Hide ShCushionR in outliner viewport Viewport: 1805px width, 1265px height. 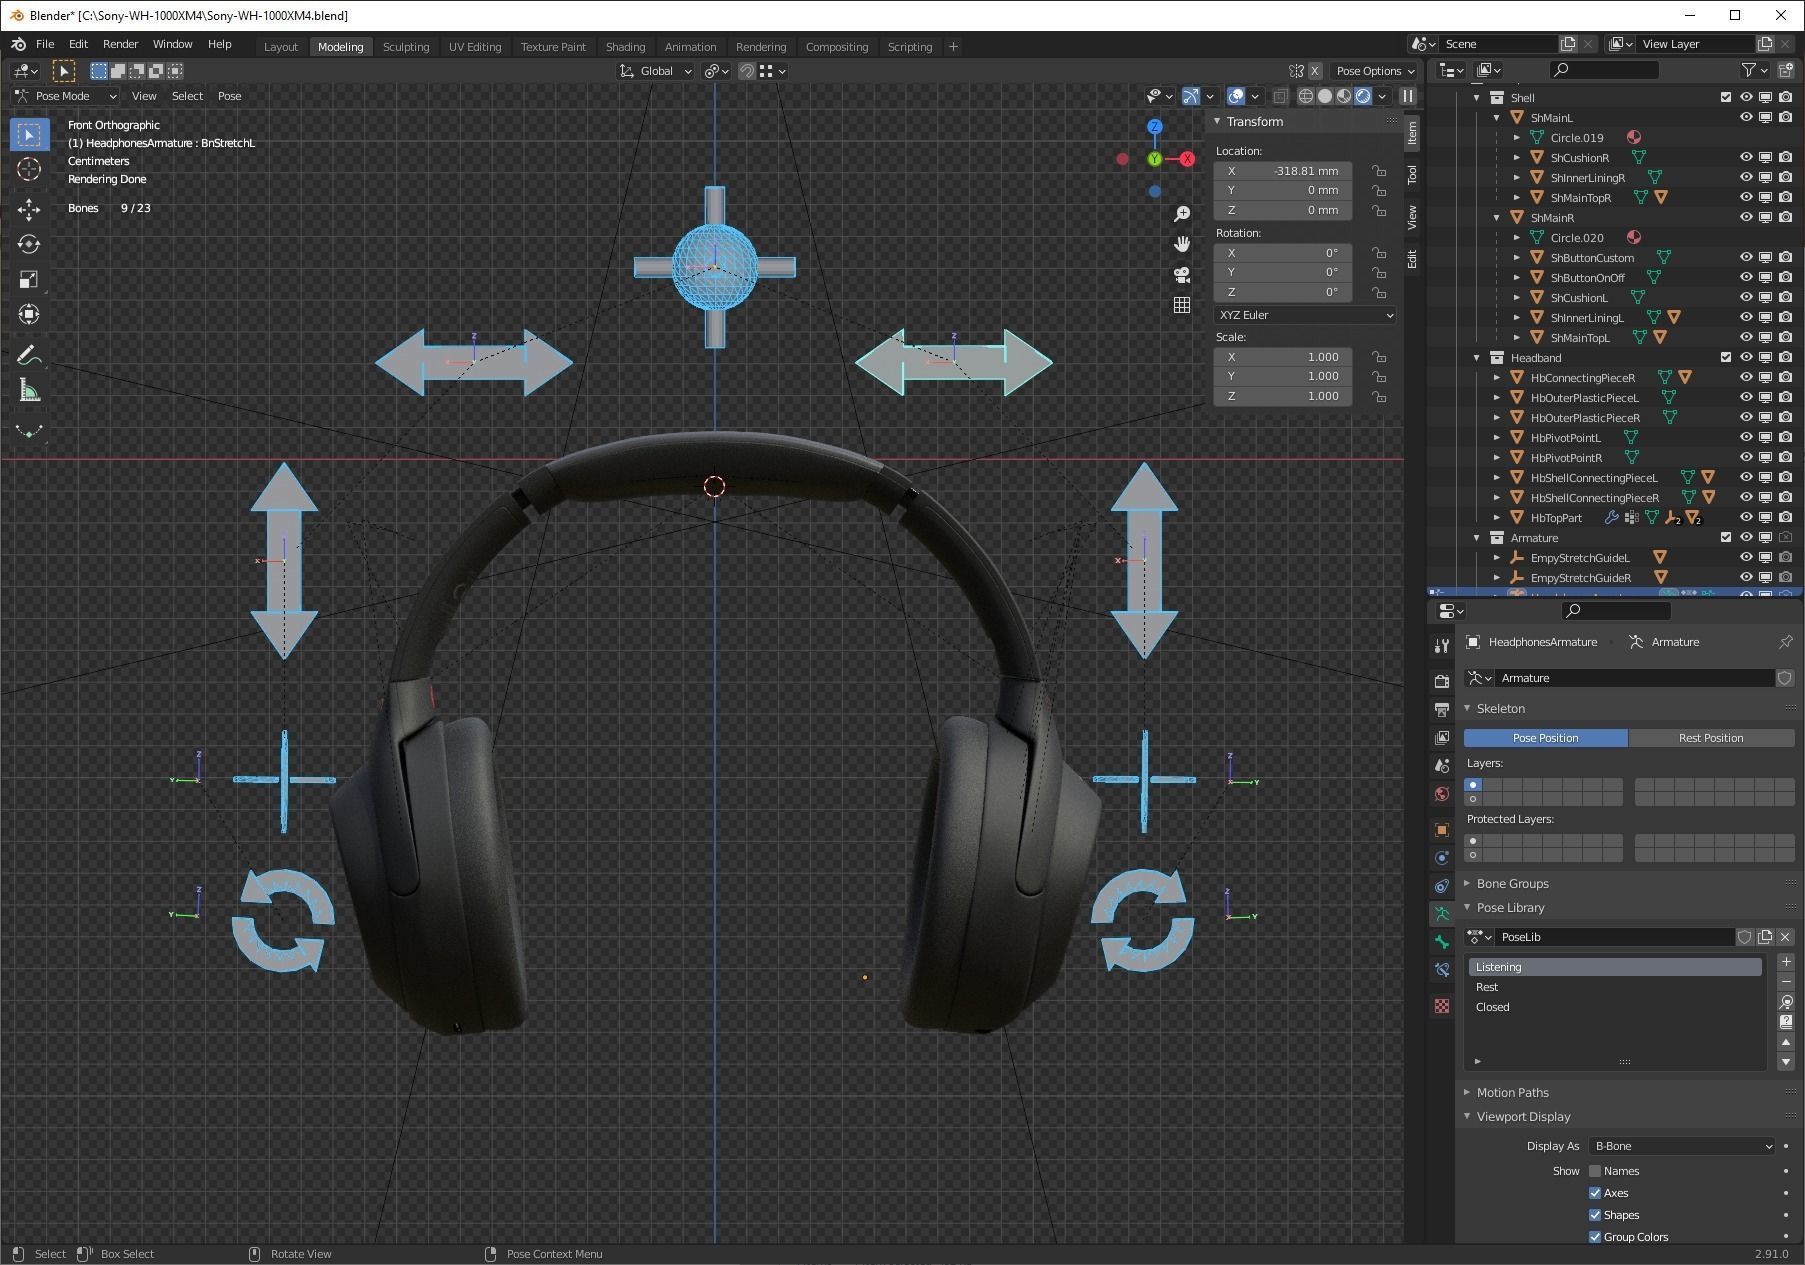(1746, 157)
